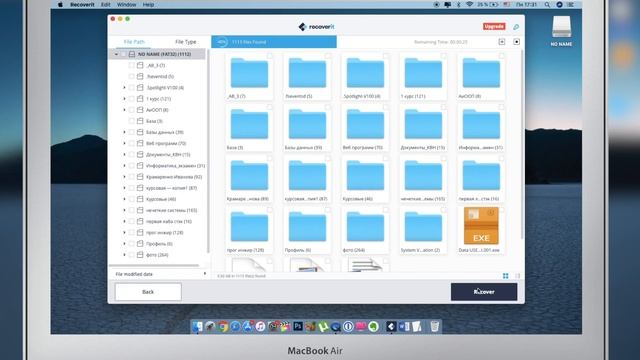Open the Веб программ (70) folder thumbnail
This screenshot has width=640, height=360.
[365, 125]
